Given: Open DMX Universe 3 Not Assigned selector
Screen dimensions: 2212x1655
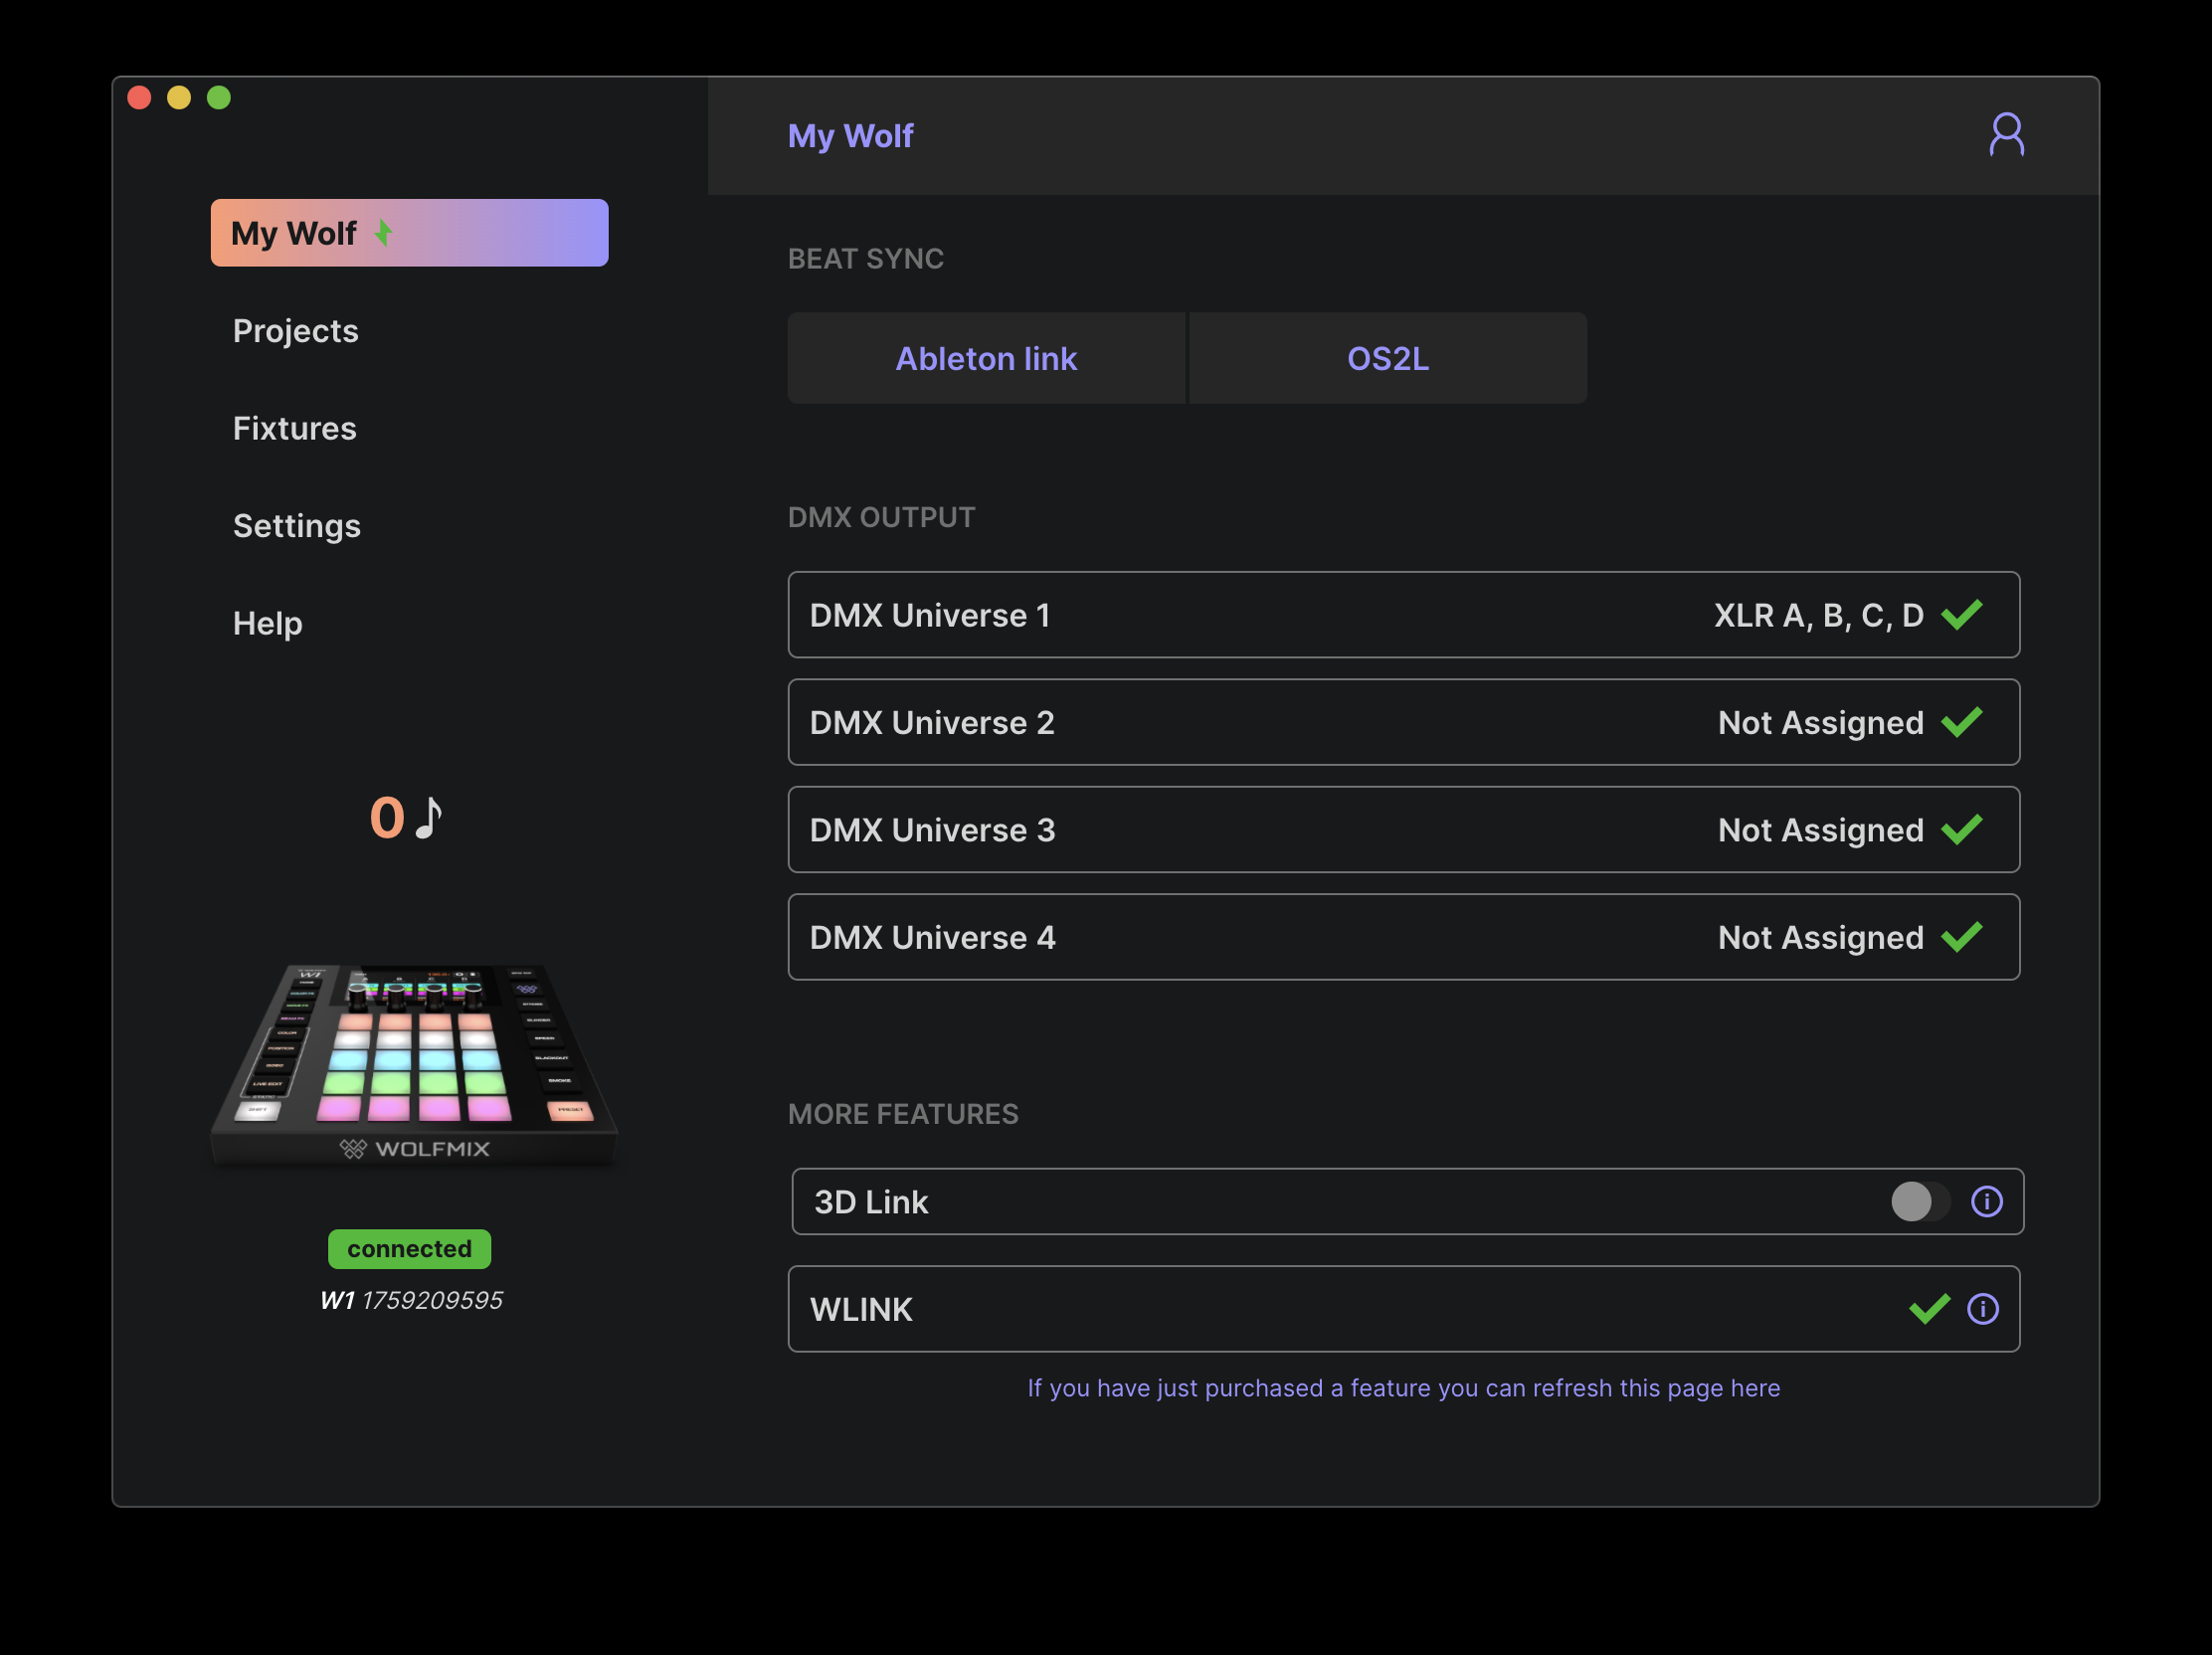Looking at the screenshot, I should (1819, 830).
